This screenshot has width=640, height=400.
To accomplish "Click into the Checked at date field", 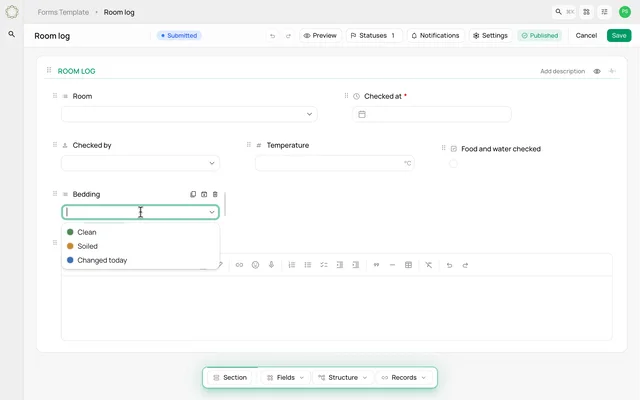I will pyautogui.click(x=432, y=114).
